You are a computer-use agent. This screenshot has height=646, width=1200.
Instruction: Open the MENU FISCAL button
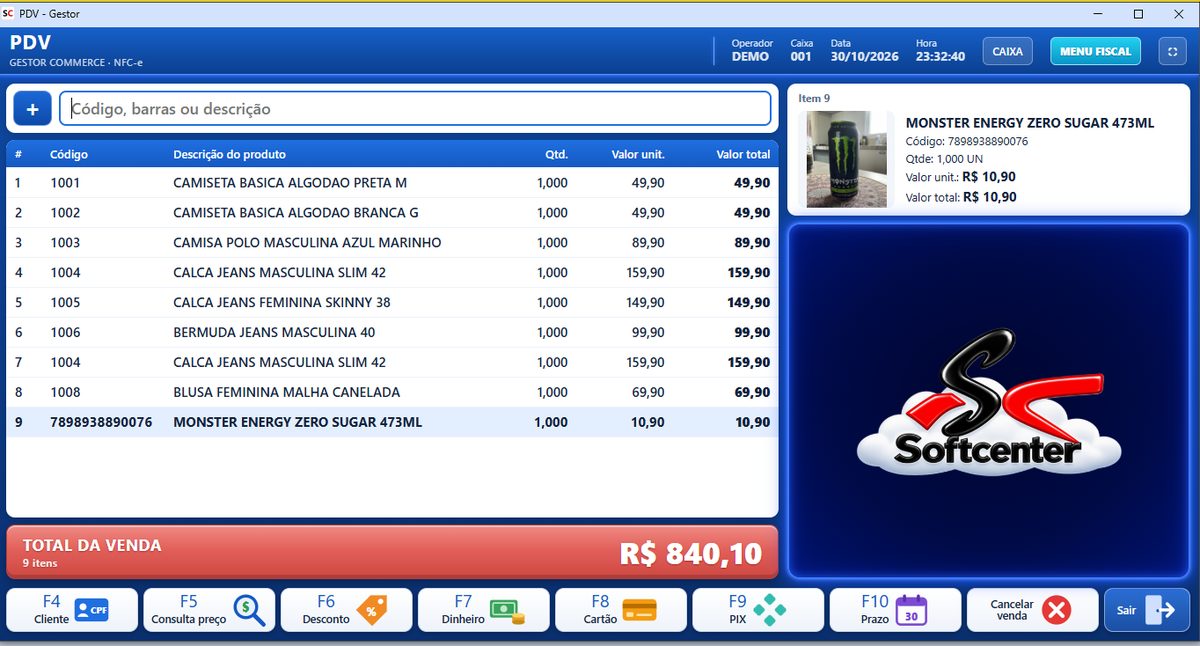click(x=1095, y=51)
